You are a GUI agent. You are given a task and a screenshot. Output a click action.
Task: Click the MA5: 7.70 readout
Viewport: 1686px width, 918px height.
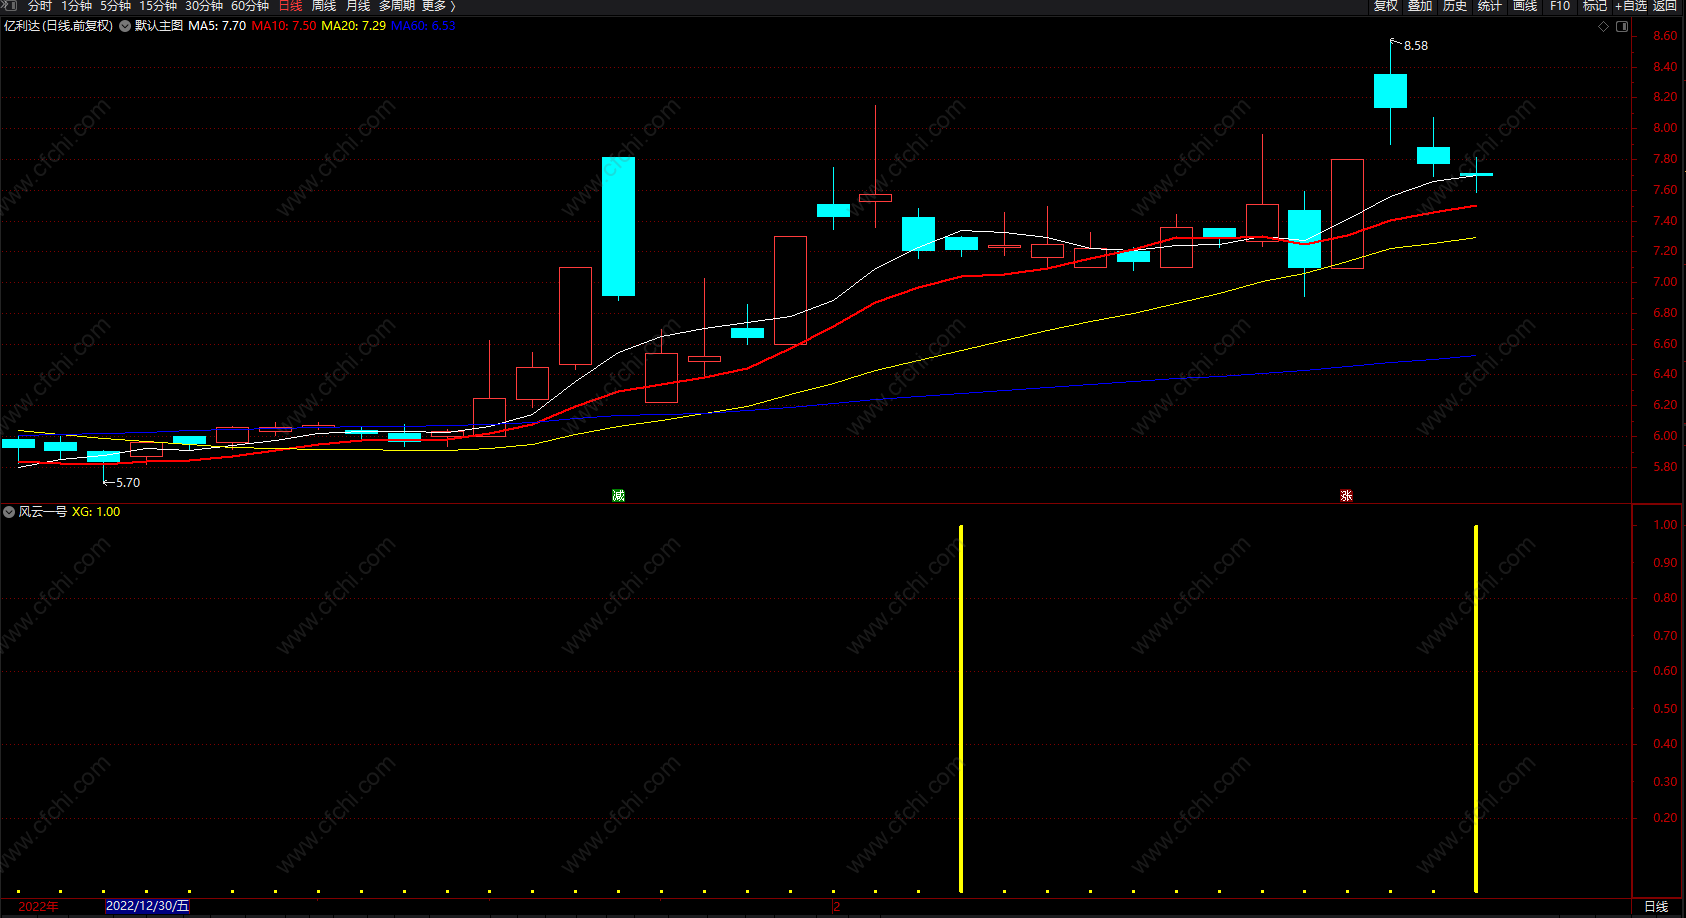217,26
